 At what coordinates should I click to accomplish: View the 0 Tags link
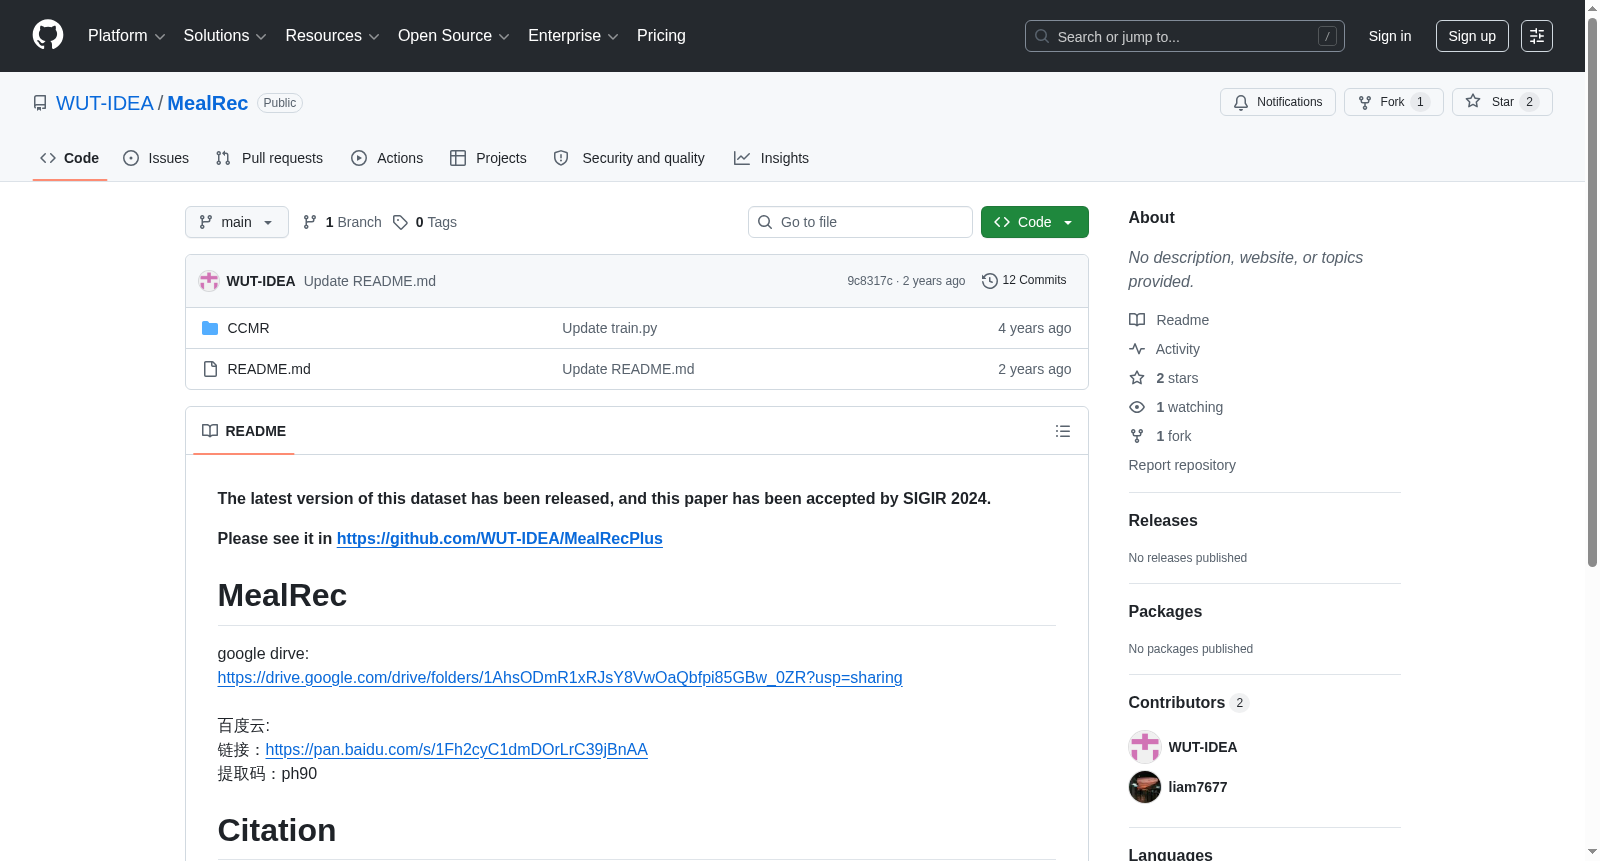(x=425, y=222)
